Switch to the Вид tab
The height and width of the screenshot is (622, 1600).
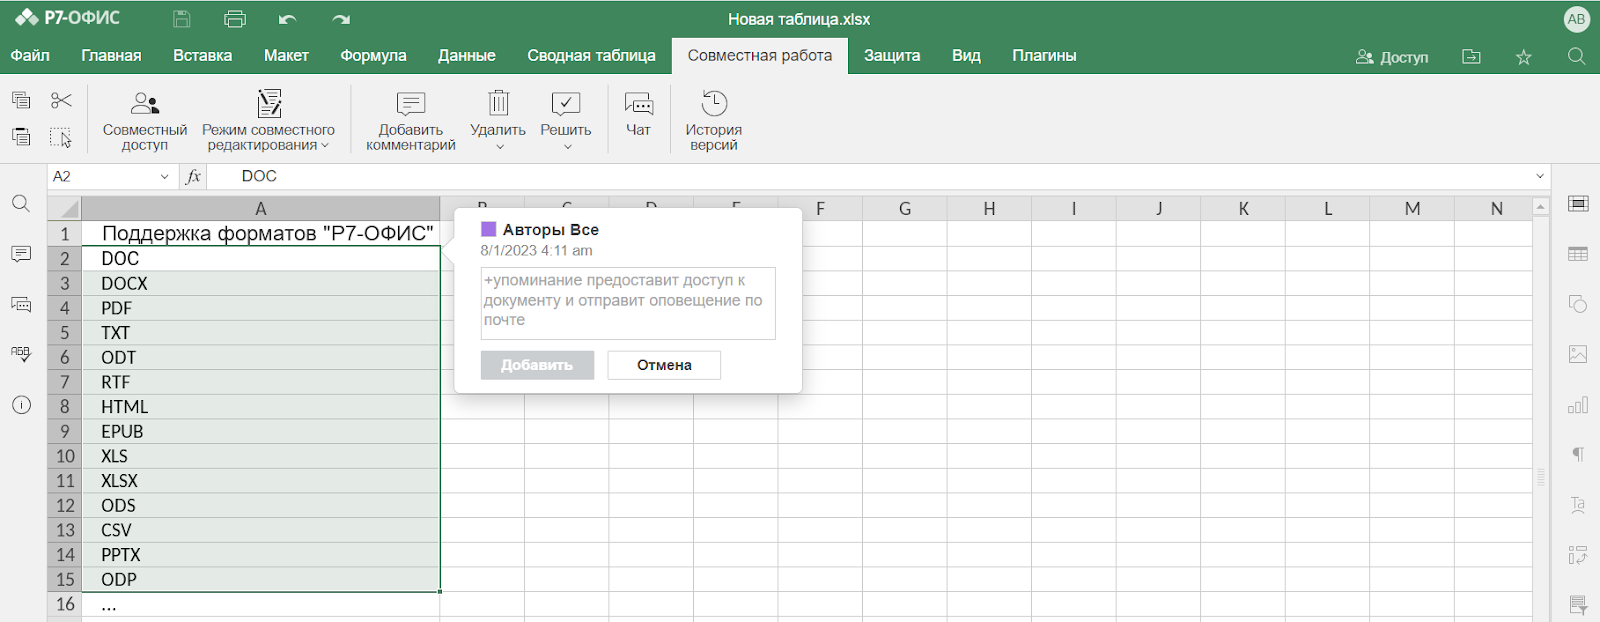point(966,56)
